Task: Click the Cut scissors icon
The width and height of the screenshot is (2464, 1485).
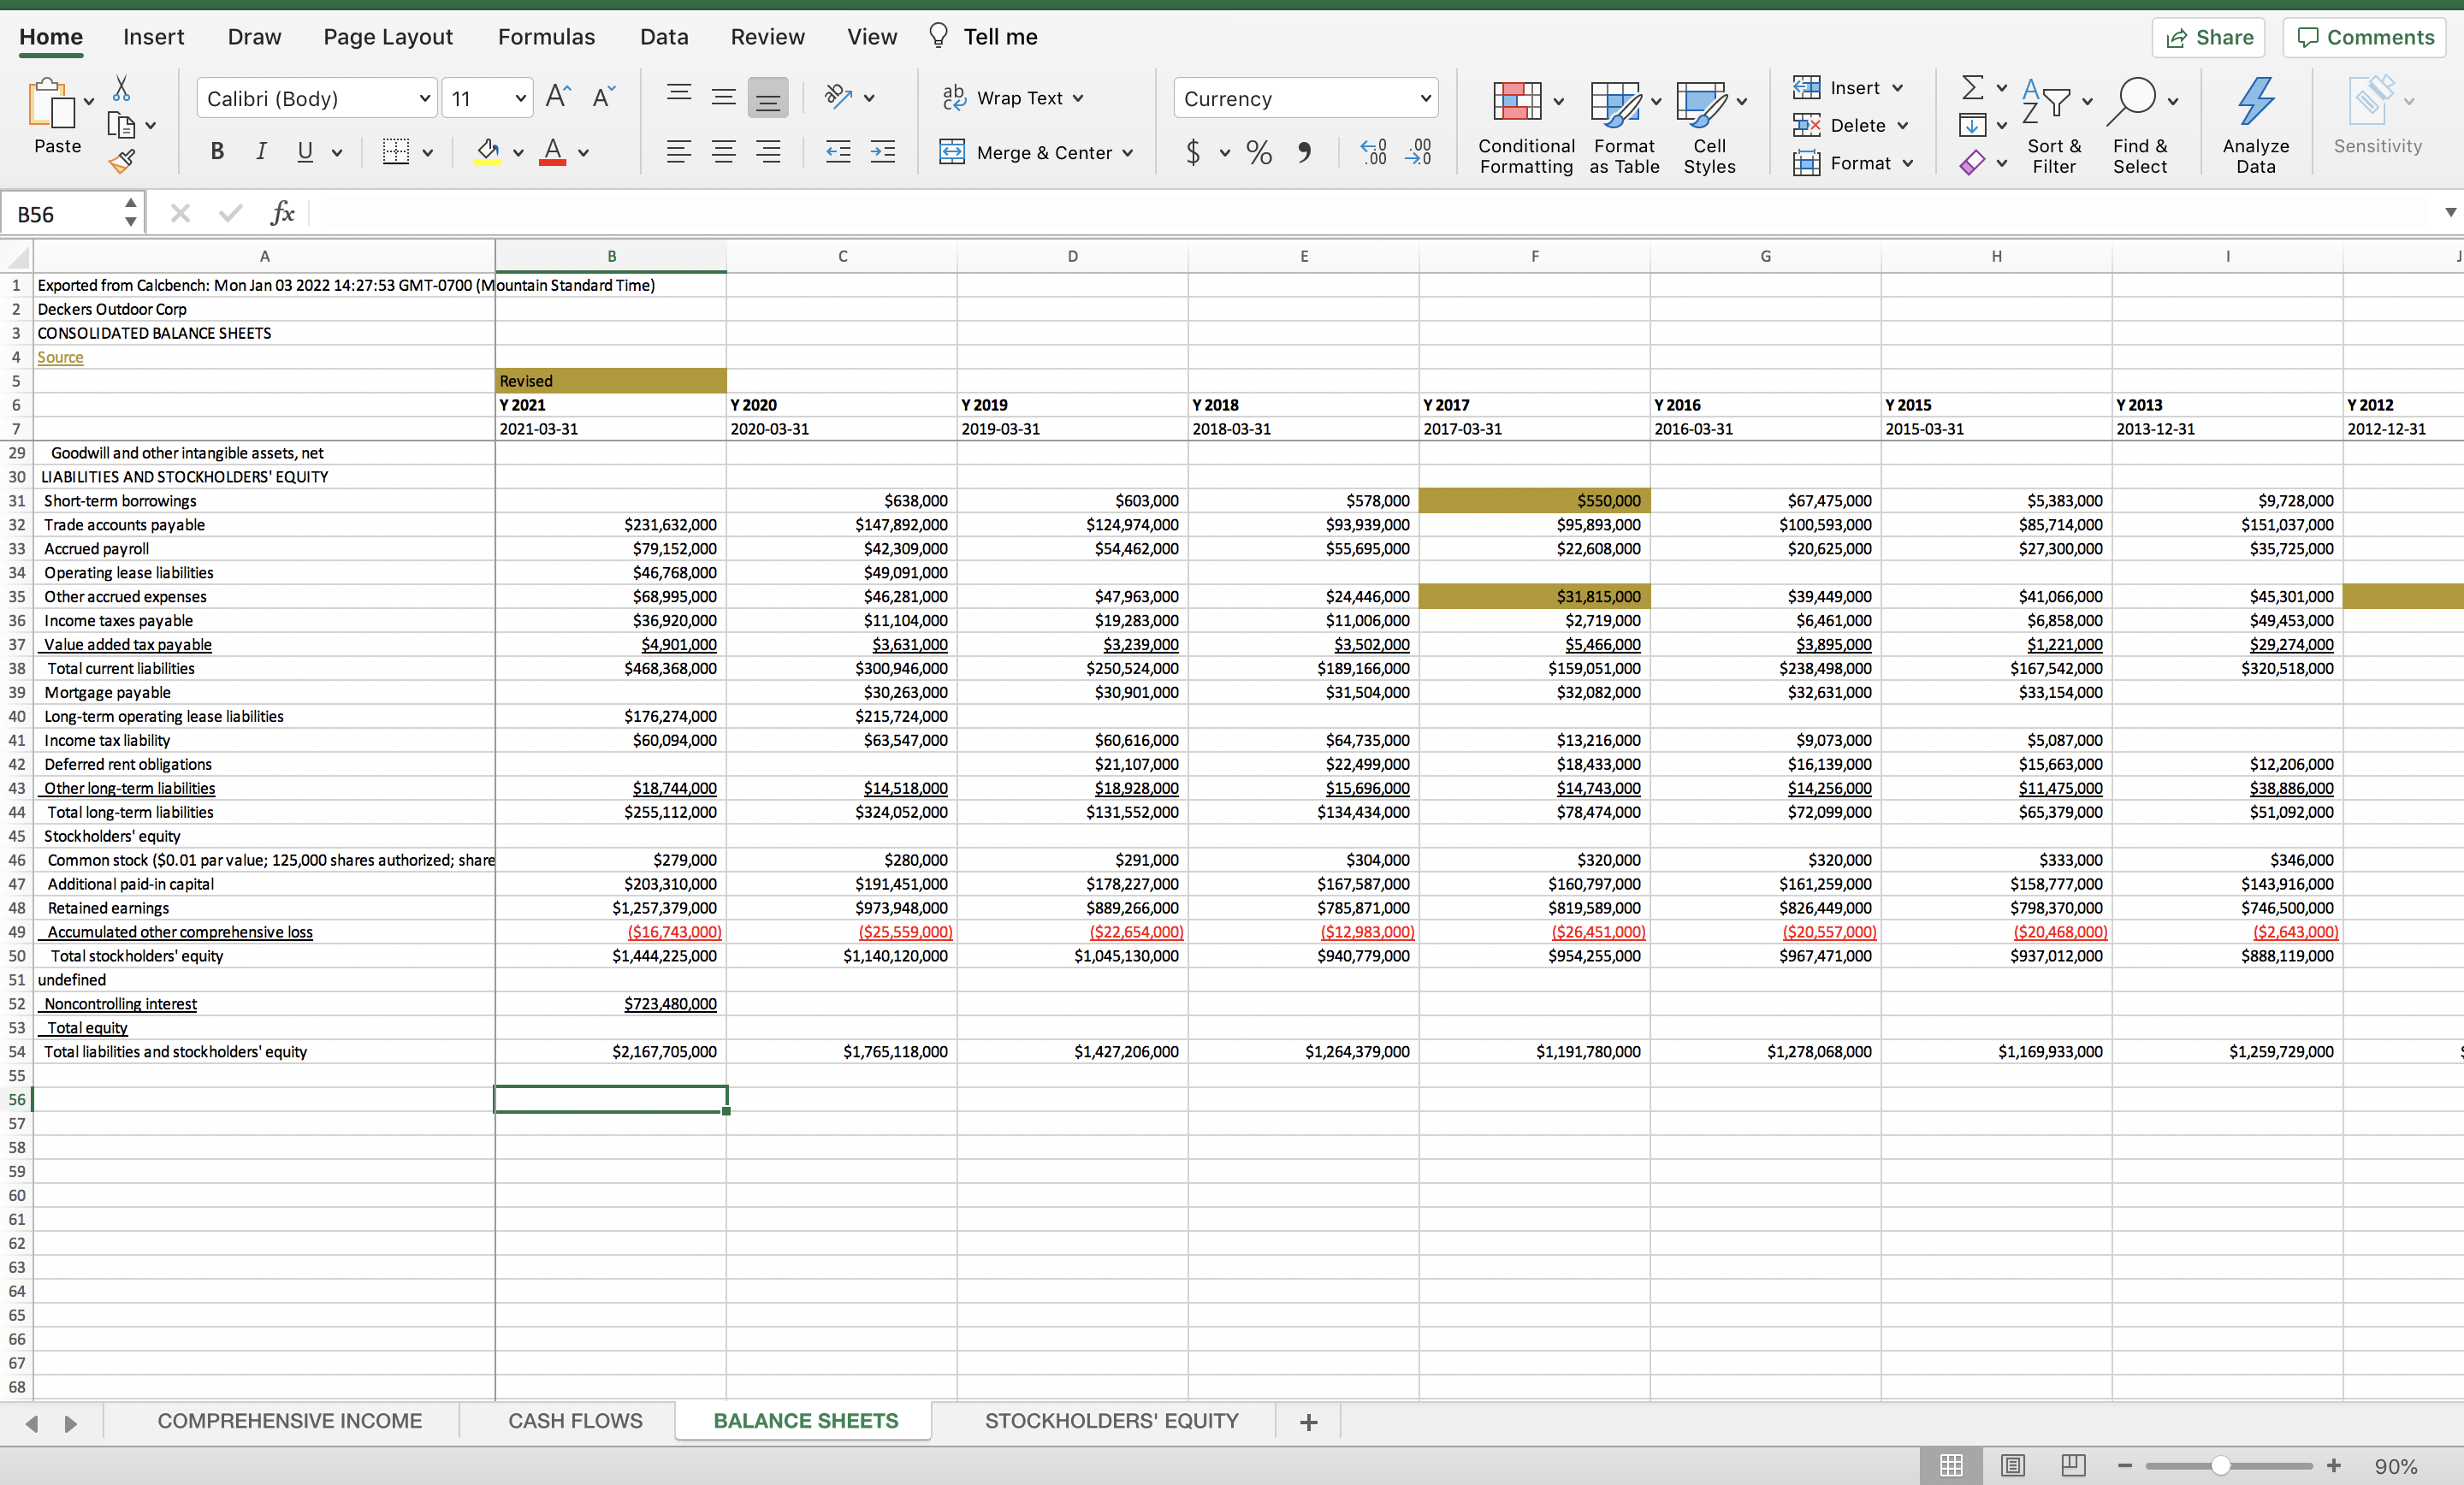Action: [x=121, y=89]
